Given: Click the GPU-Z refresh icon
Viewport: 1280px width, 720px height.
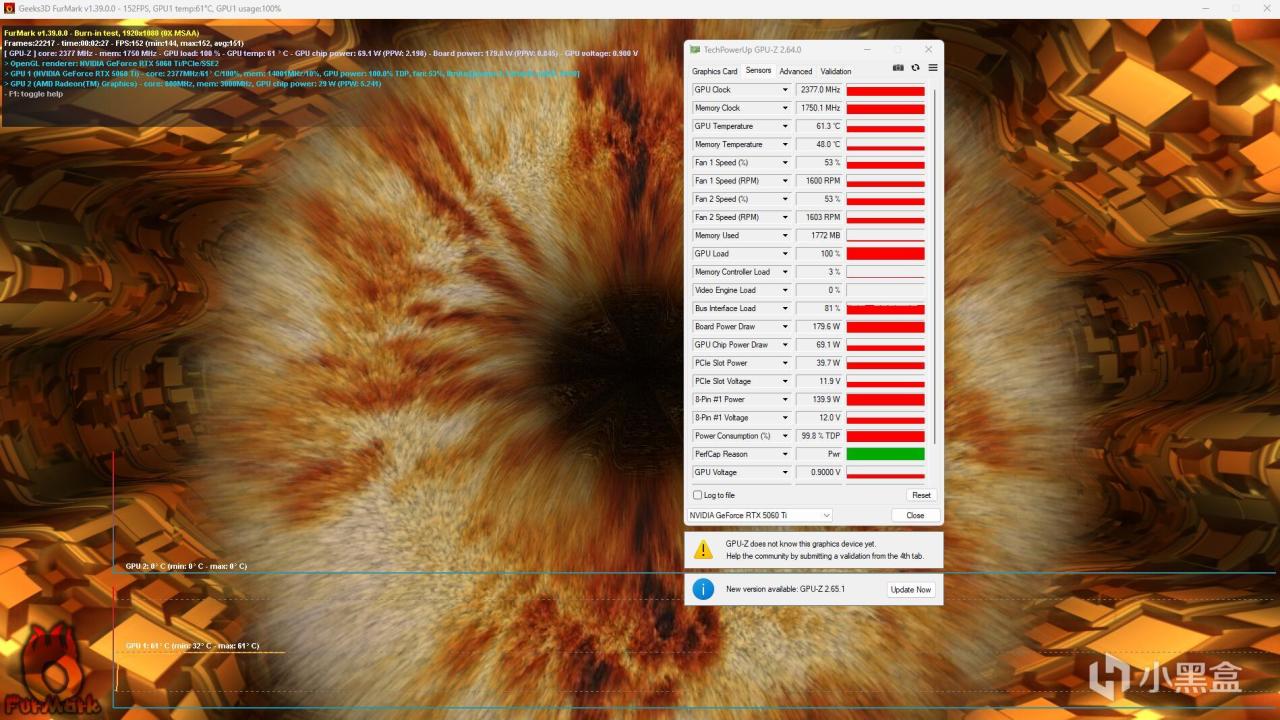Looking at the screenshot, I should [x=915, y=68].
